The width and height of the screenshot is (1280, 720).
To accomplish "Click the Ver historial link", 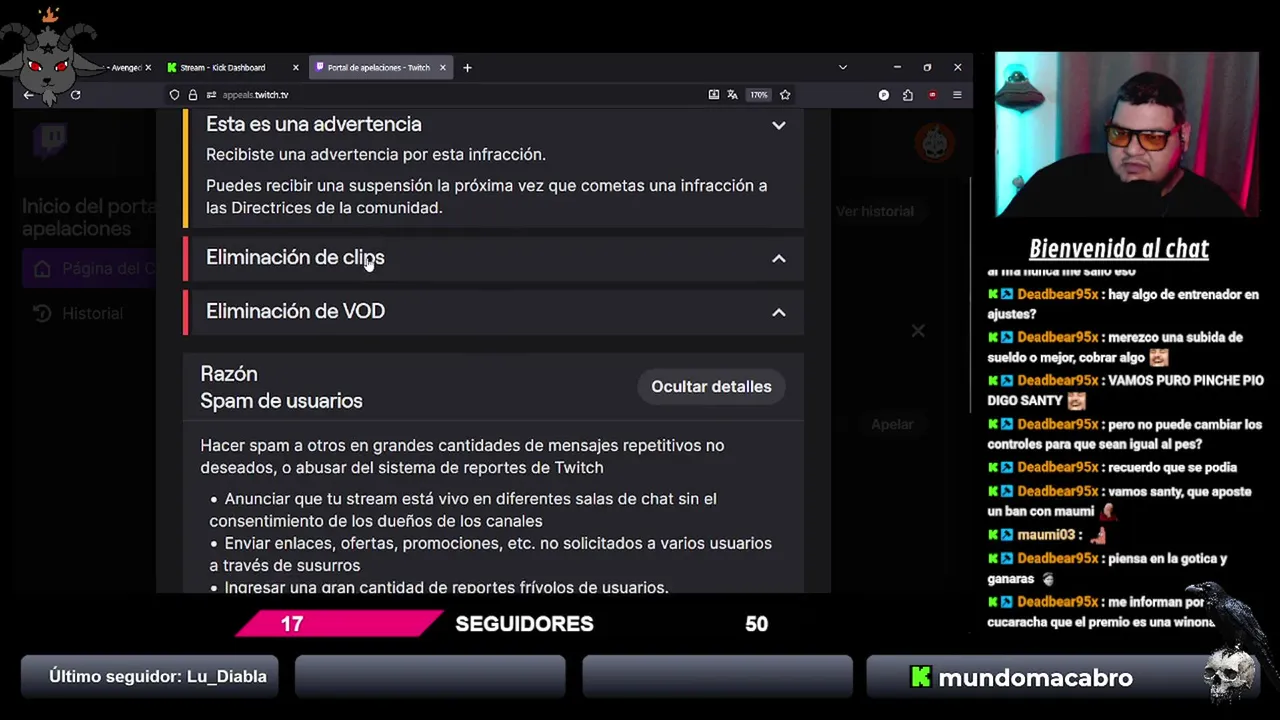I will coord(875,211).
